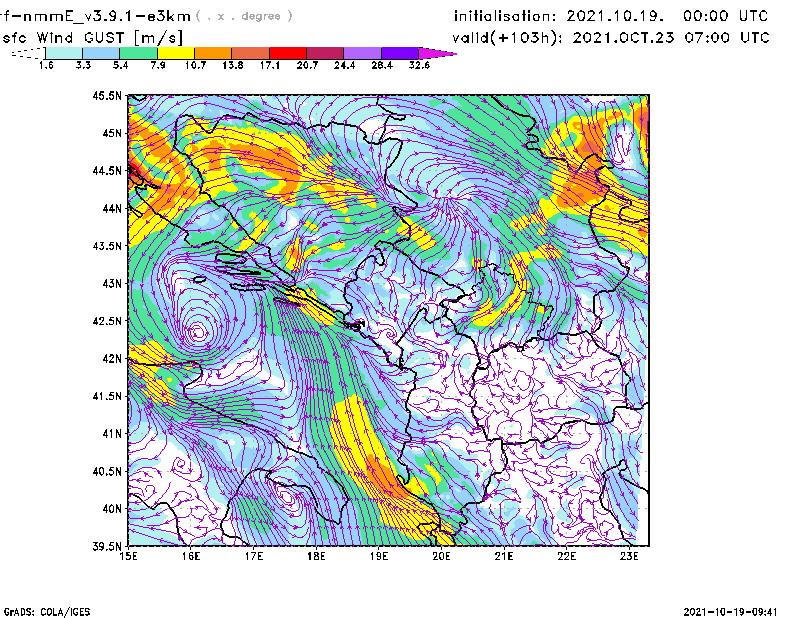Click the legend value 28.4
This screenshot has height=618, width=800.
[x=382, y=65]
